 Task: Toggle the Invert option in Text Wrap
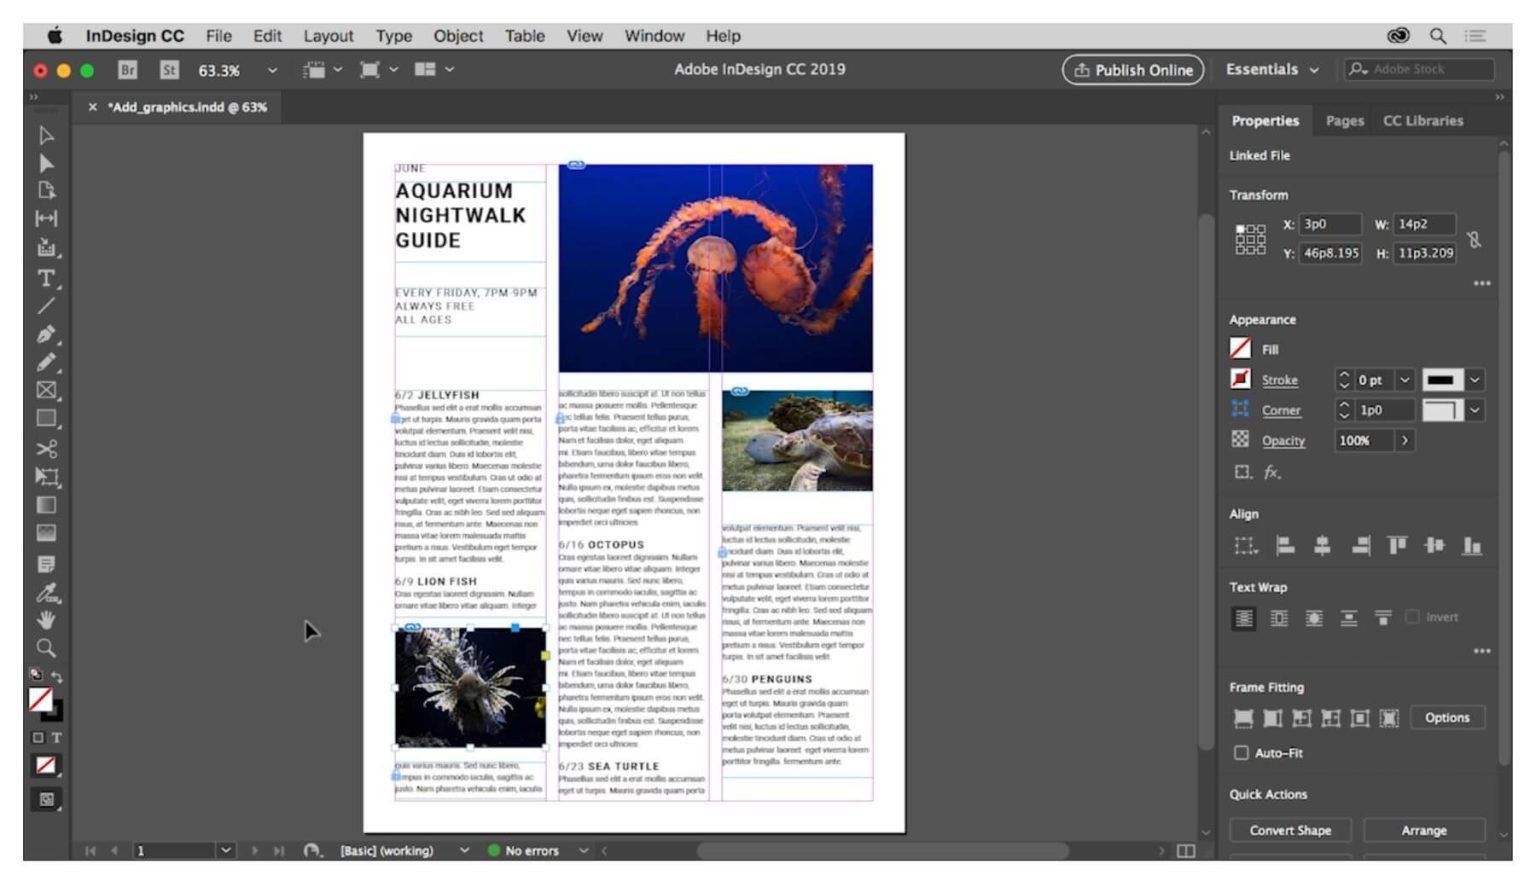click(1413, 618)
